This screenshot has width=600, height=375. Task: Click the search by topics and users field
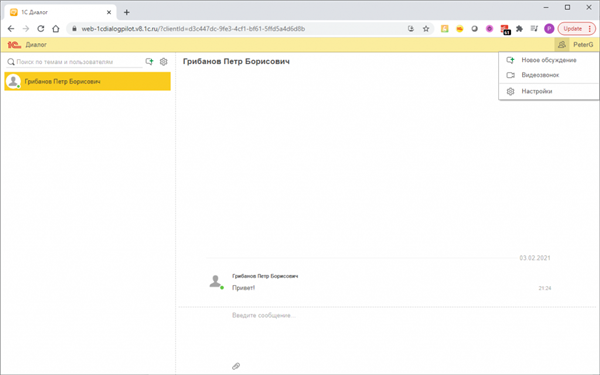(75, 62)
